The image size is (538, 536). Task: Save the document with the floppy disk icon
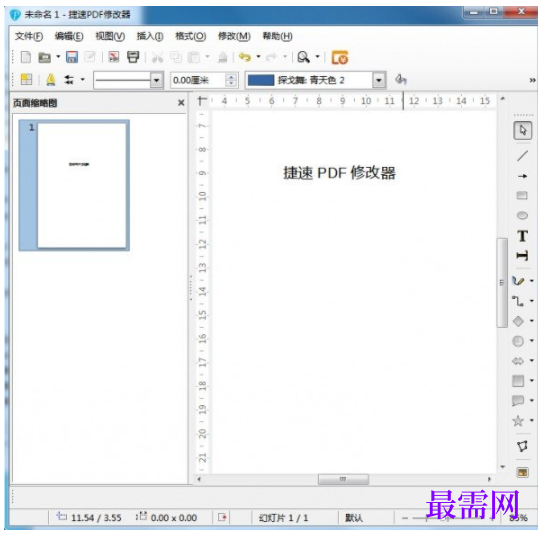(x=72, y=57)
